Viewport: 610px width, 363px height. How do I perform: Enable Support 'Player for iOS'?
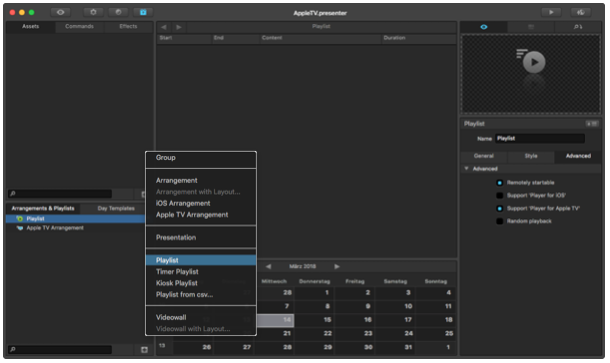pyautogui.click(x=500, y=195)
